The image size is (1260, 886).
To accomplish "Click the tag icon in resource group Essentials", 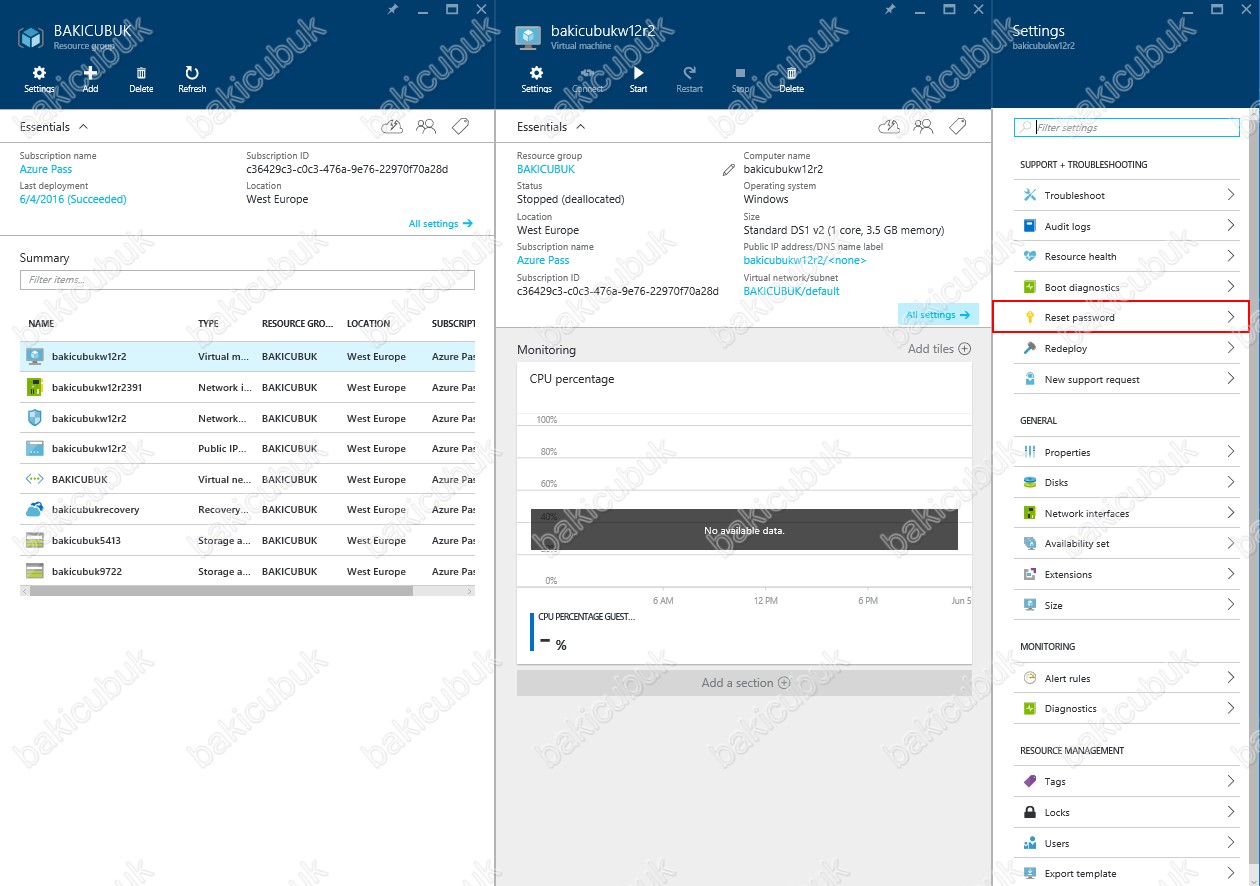I will [x=460, y=127].
